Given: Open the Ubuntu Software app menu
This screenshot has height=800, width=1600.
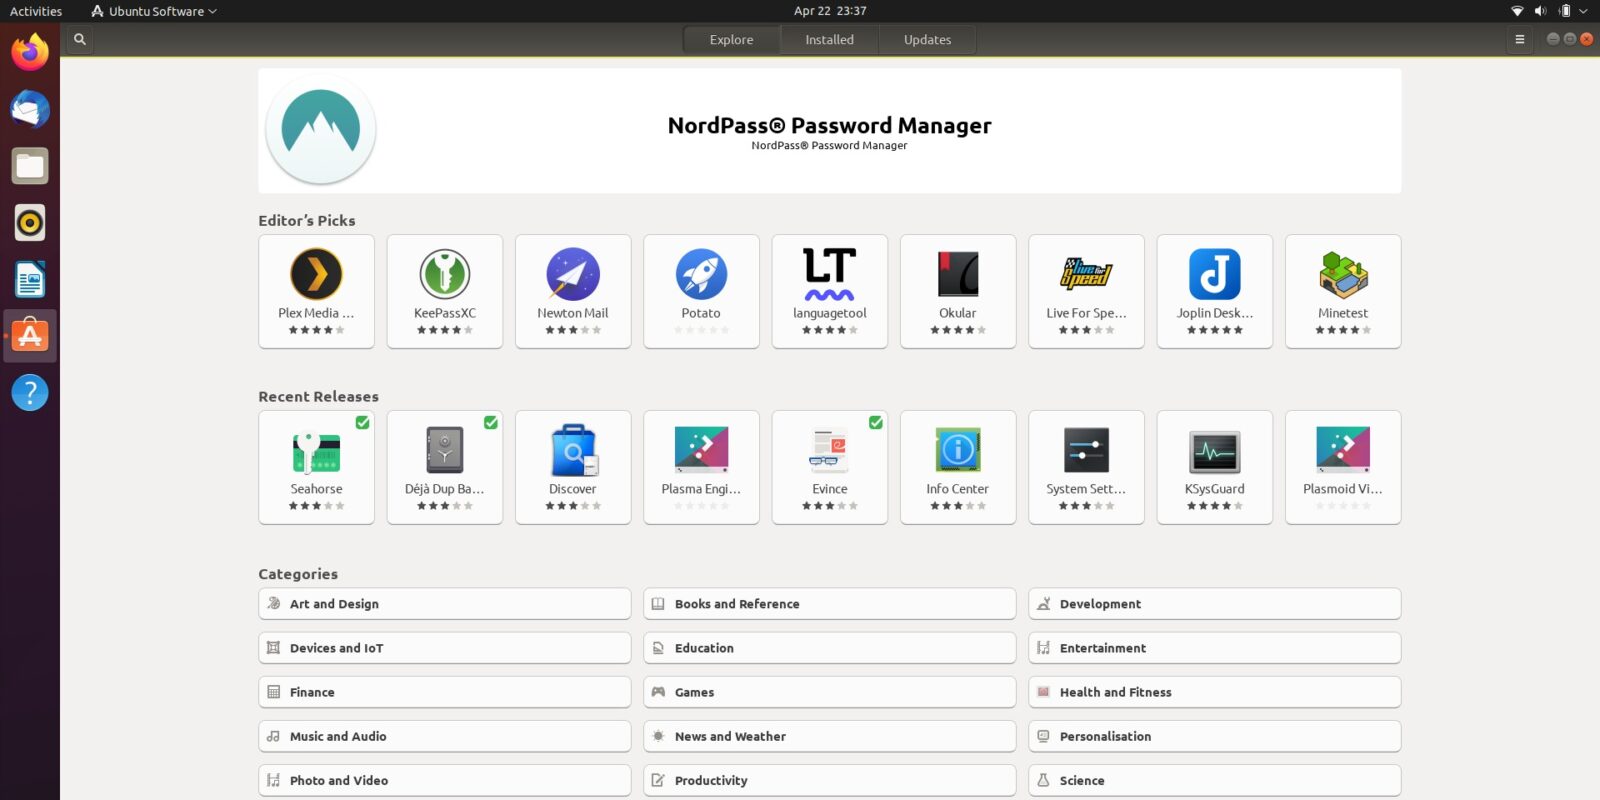Looking at the screenshot, I should (155, 11).
